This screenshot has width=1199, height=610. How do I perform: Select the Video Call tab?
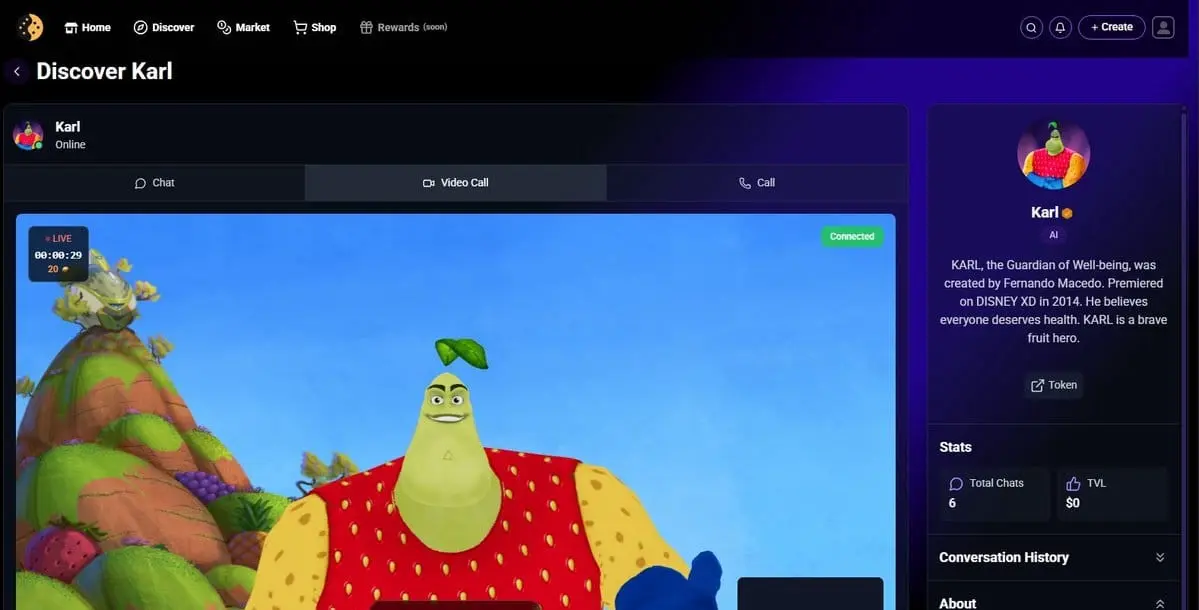(x=456, y=183)
